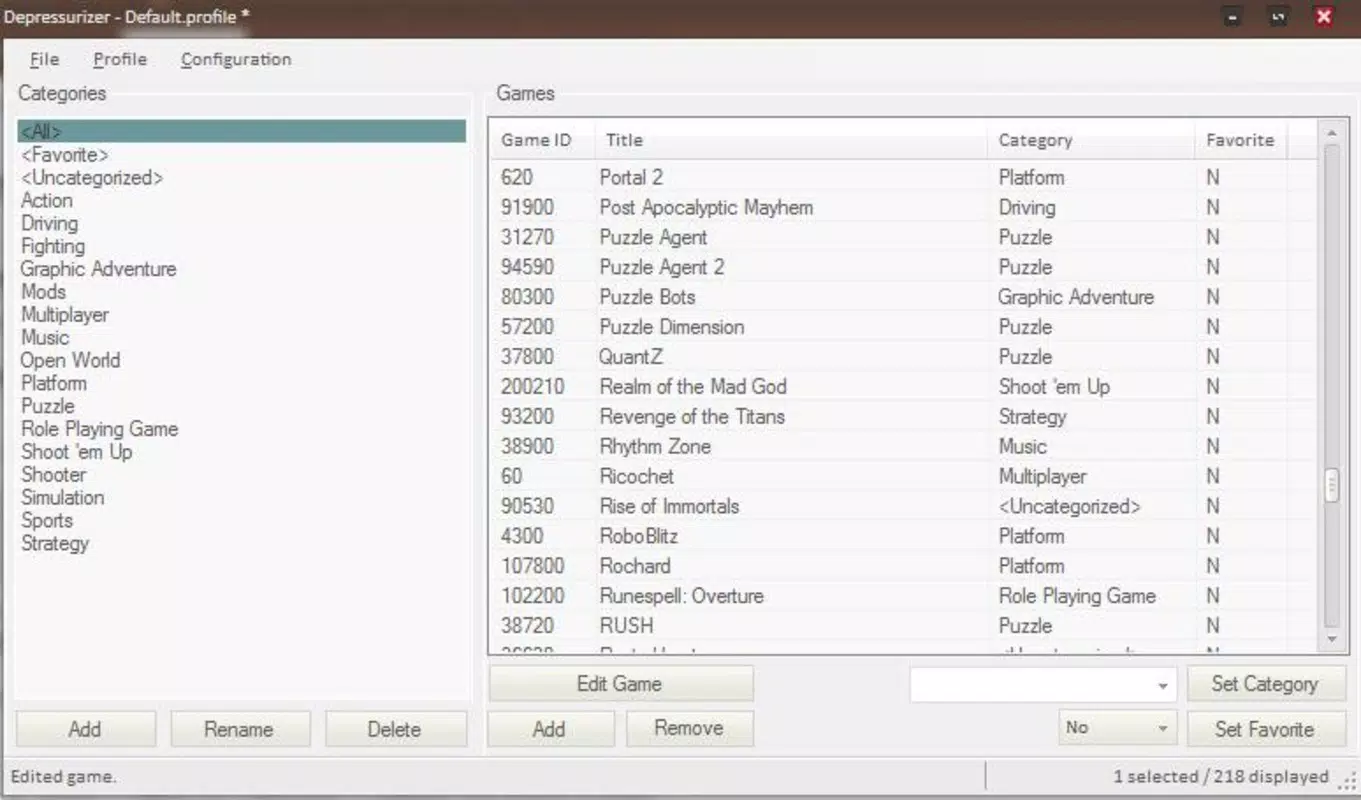The image size is (1361, 800).
Task: Click the Delete category button
Action: [x=394, y=729]
